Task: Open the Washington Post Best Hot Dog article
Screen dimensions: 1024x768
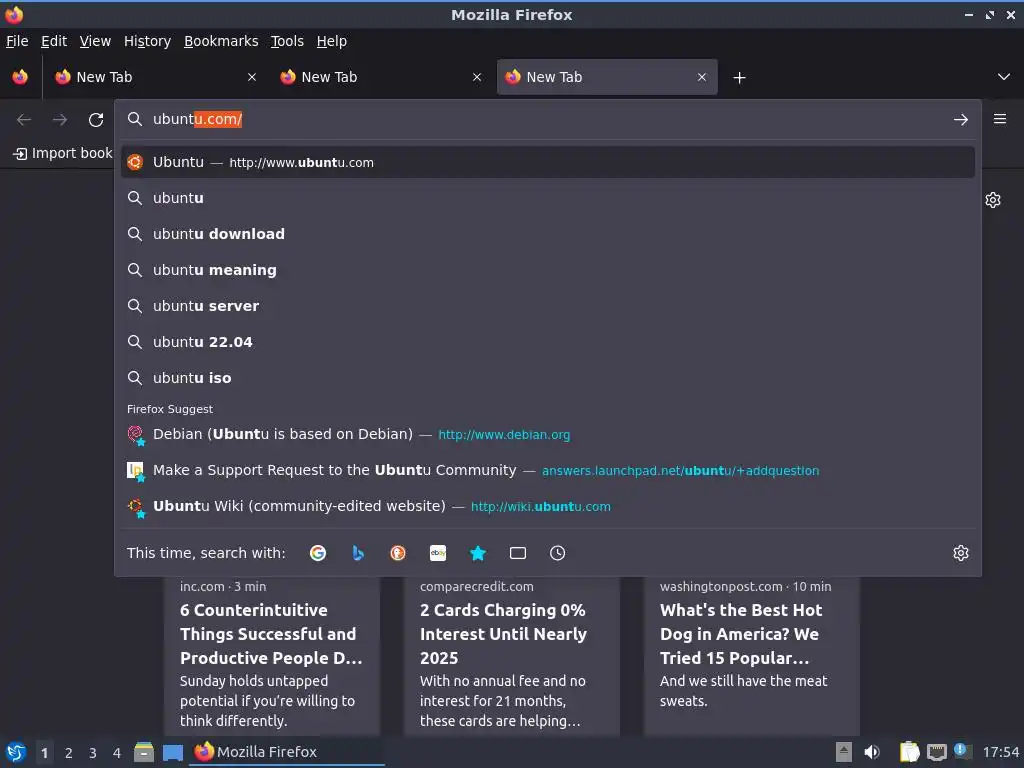Action: (x=752, y=656)
